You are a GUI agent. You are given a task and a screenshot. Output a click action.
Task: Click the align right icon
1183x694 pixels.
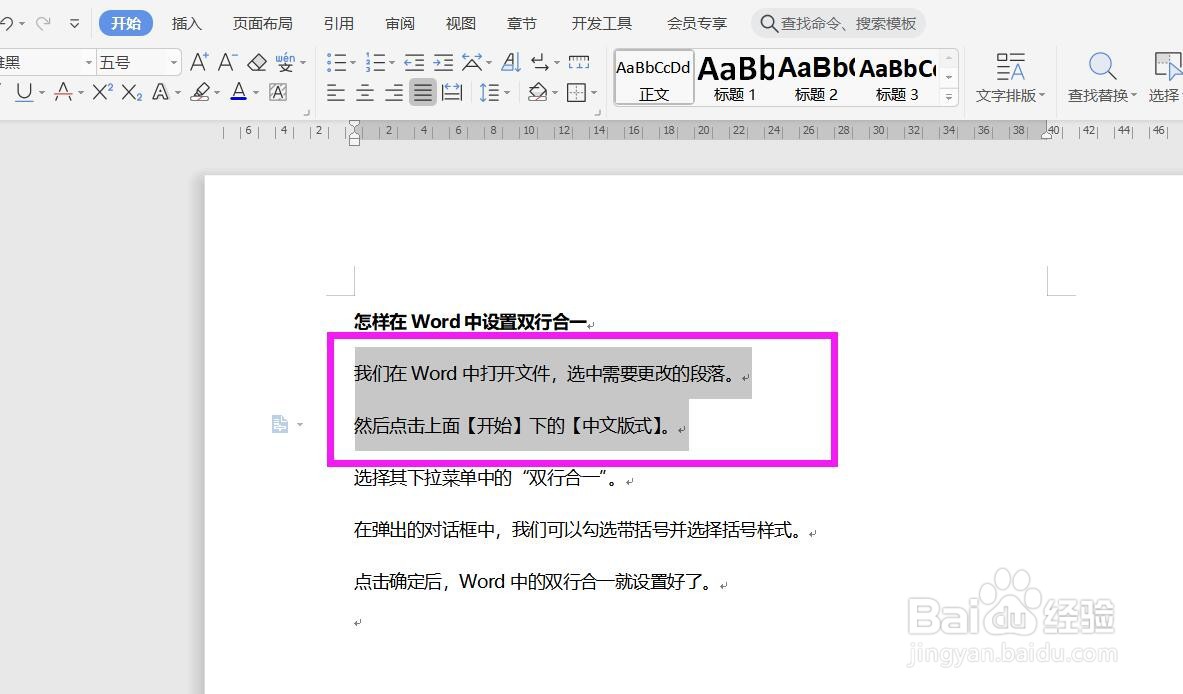pos(394,93)
